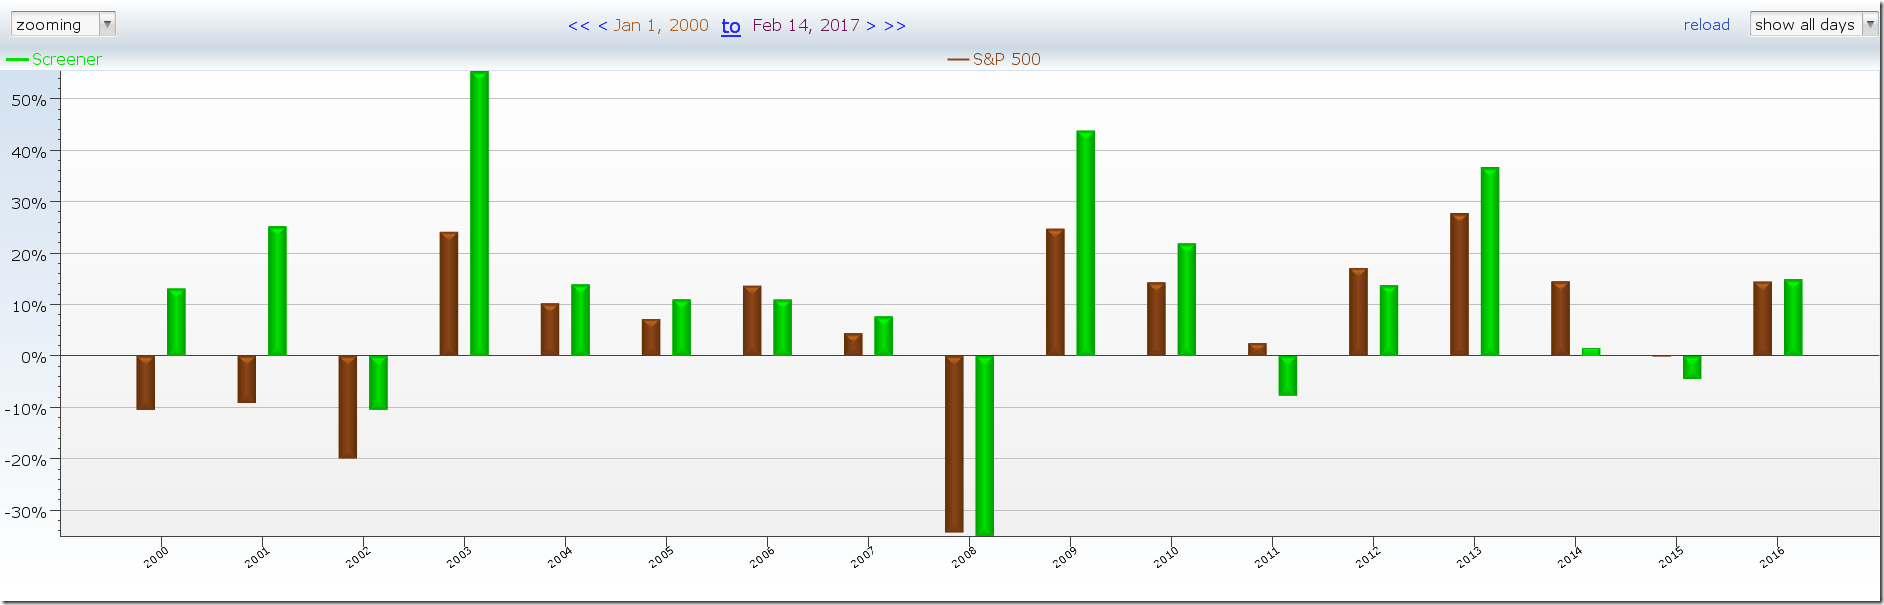Select the brown S&P 500 bar for 2014
Screen dimensions: 1884x605
[1560, 318]
